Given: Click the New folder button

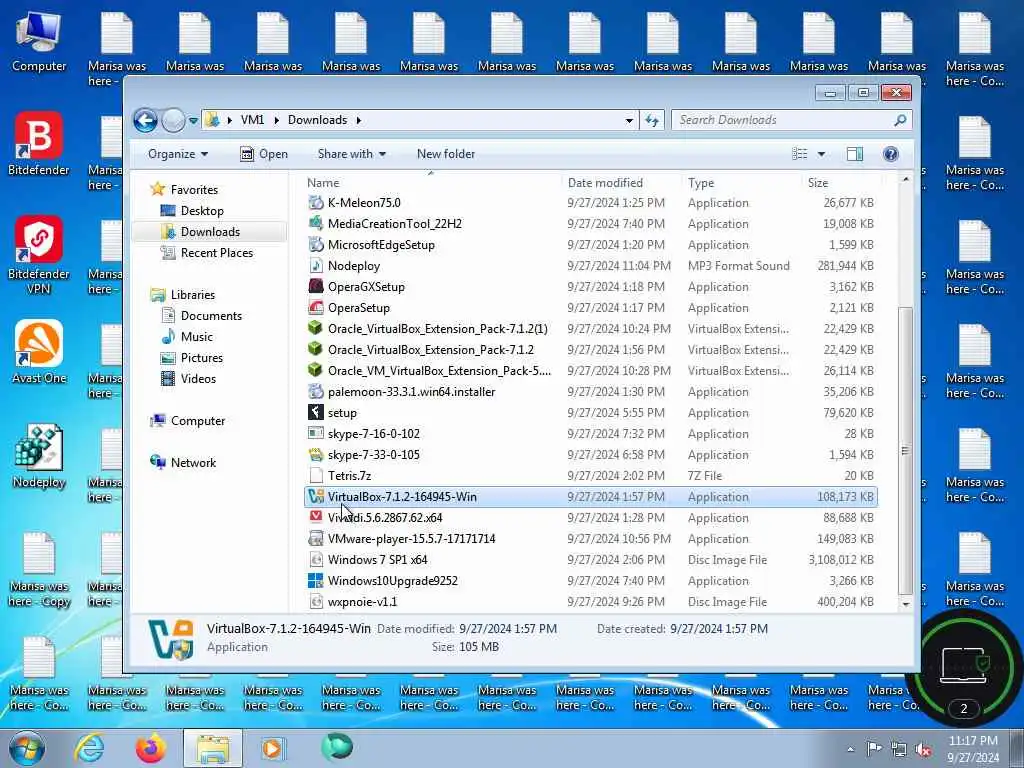Looking at the screenshot, I should click(446, 153).
